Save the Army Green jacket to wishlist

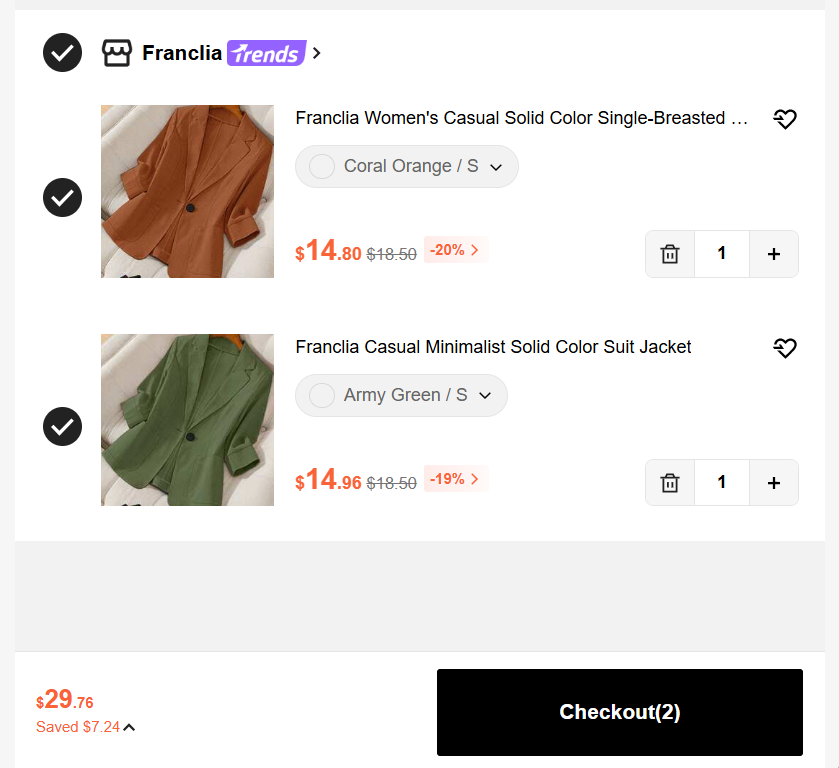(784, 348)
